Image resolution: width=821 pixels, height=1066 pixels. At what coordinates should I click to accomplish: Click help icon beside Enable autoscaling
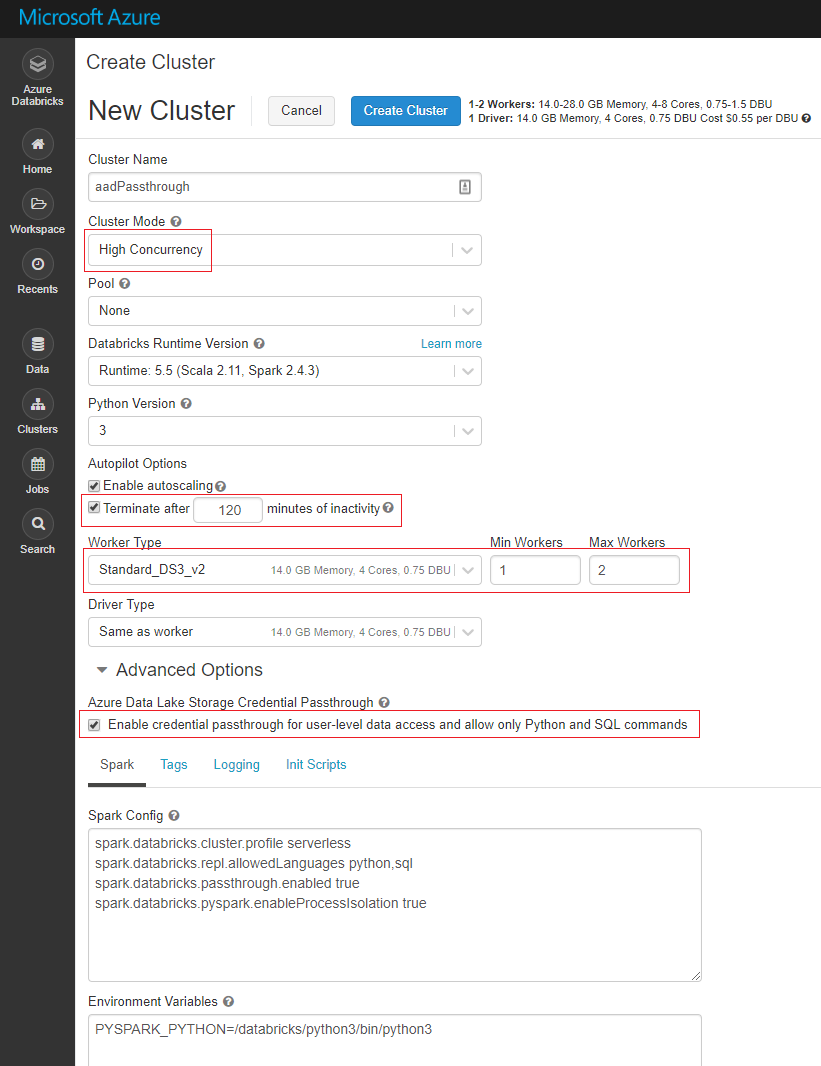220,486
